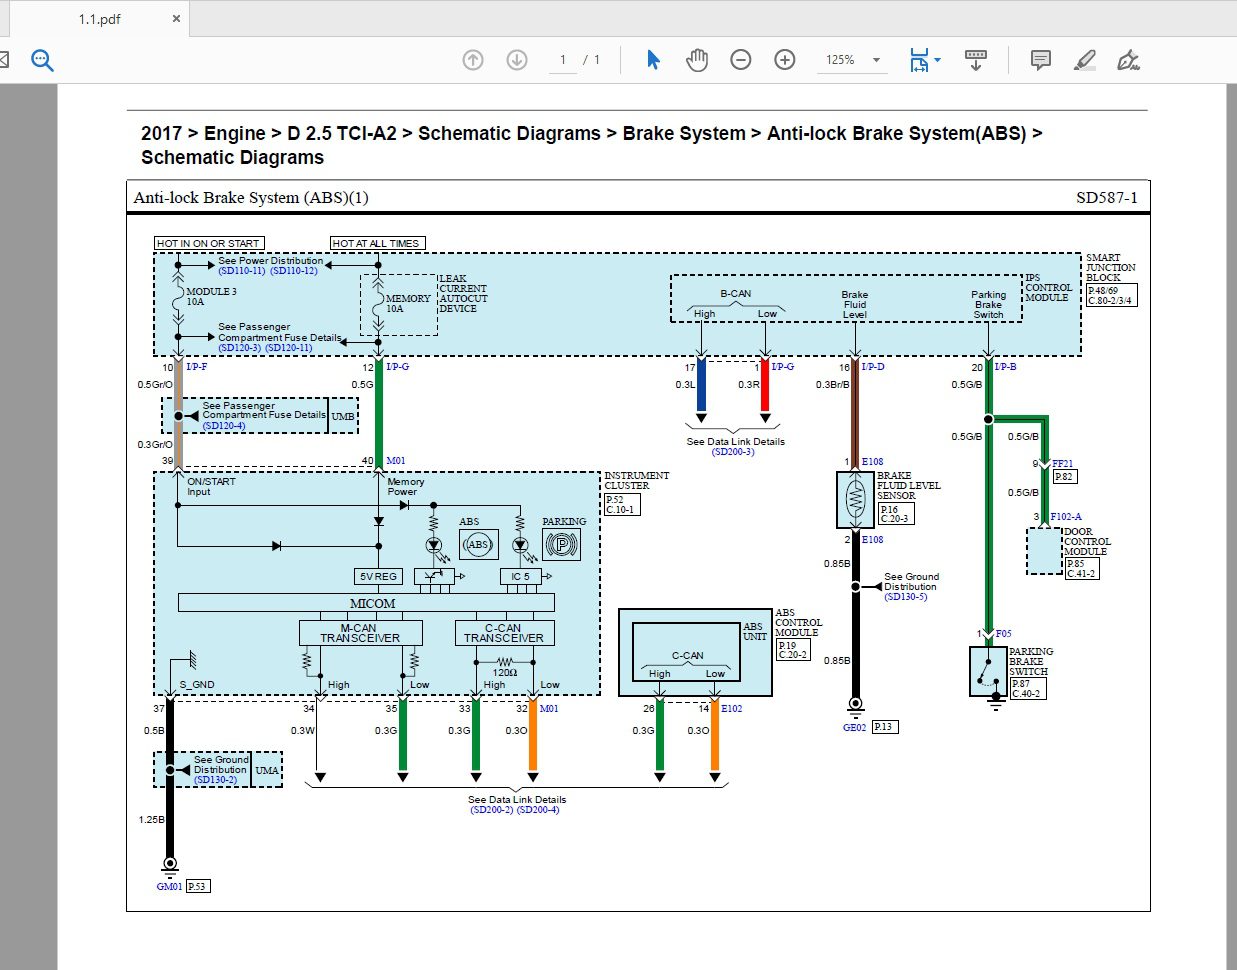
Task: Click the SD200-3 data link reference
Action: [733, 452]
